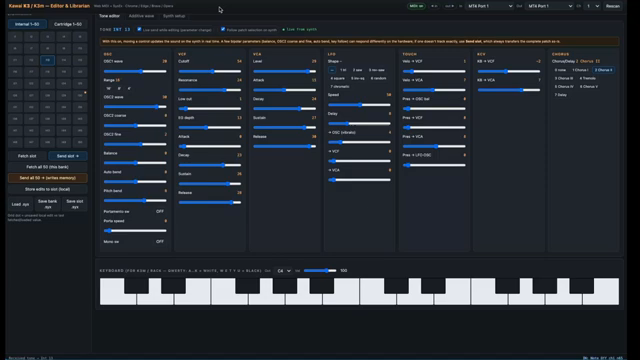
Task: Click the Save slot .syx button
Action: [x=75, y=204]
